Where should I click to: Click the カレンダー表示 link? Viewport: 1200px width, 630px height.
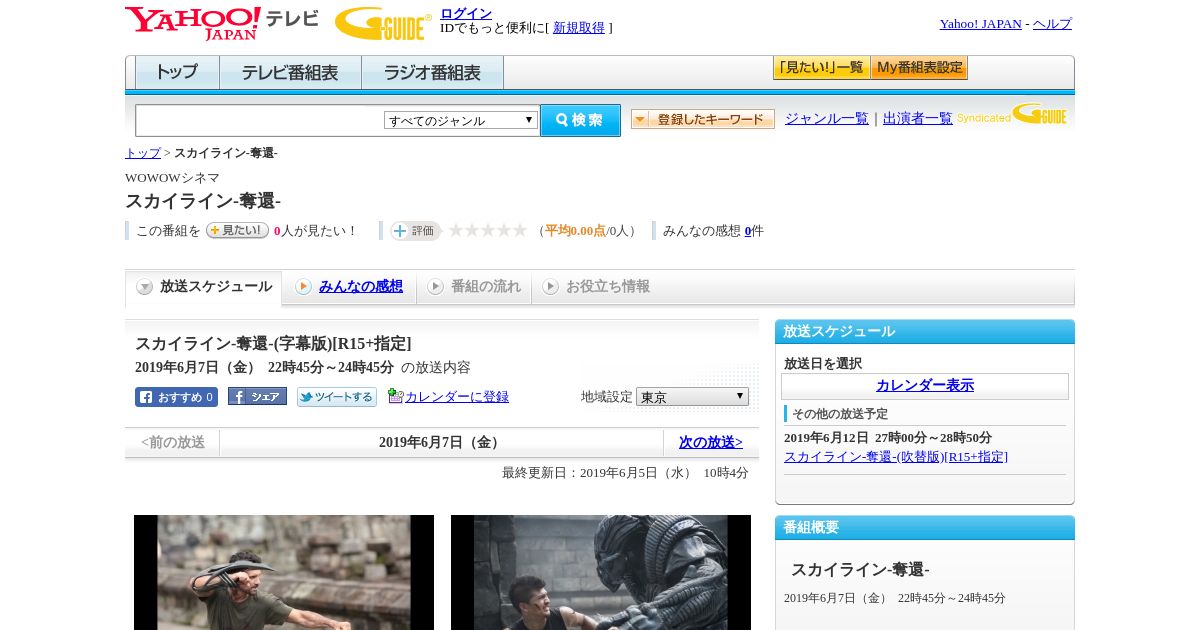(925, 385)
